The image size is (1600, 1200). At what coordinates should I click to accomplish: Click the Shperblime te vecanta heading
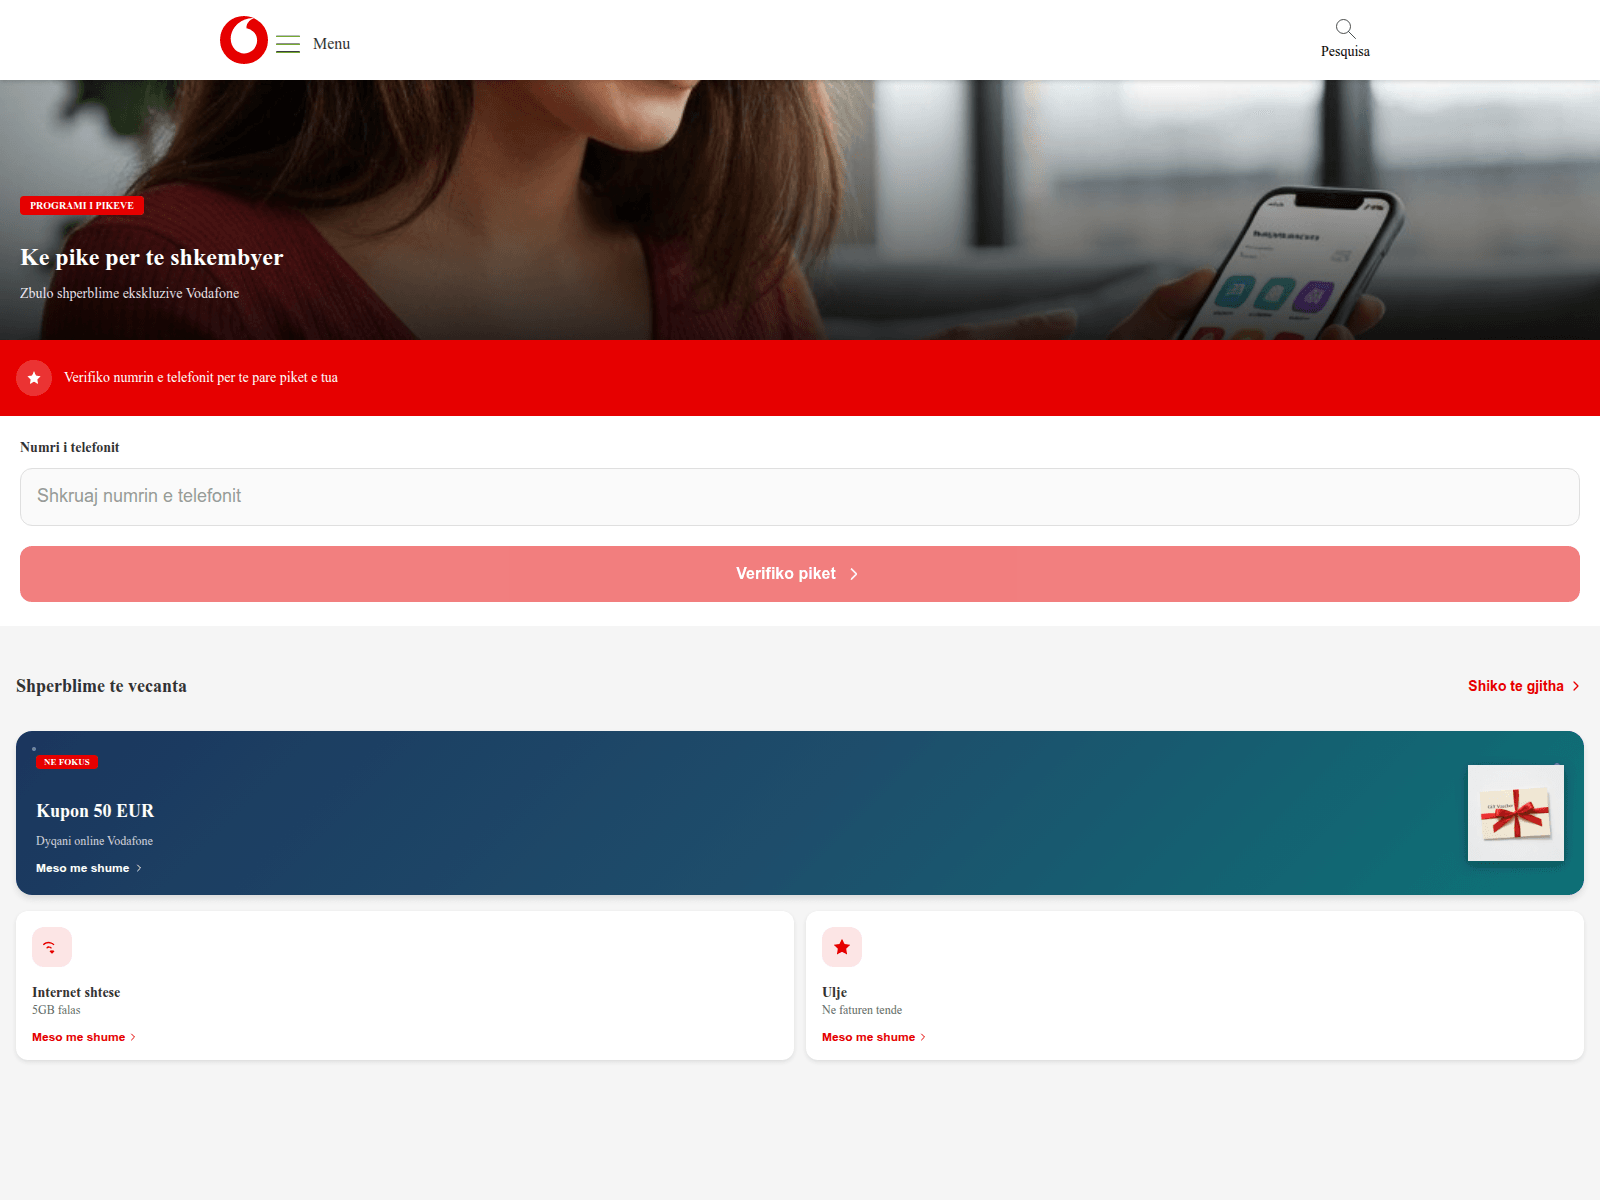pyautogui.click(x=101, y=686)
